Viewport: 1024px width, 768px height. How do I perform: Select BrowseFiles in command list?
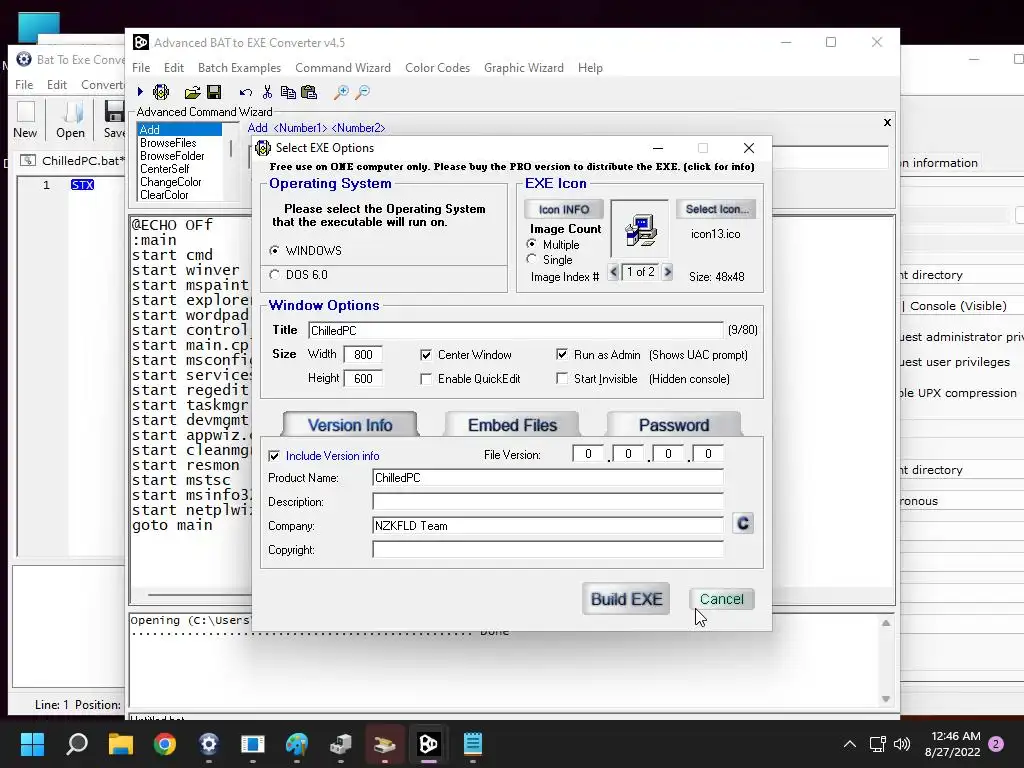(168, 143)
